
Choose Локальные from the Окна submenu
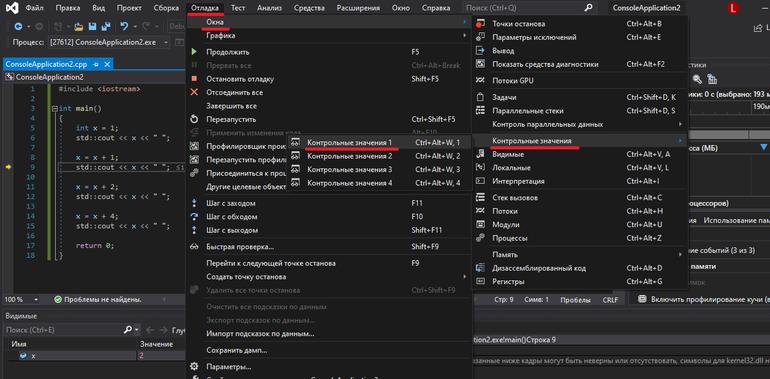pyautogui.click(x=579, y=168)
